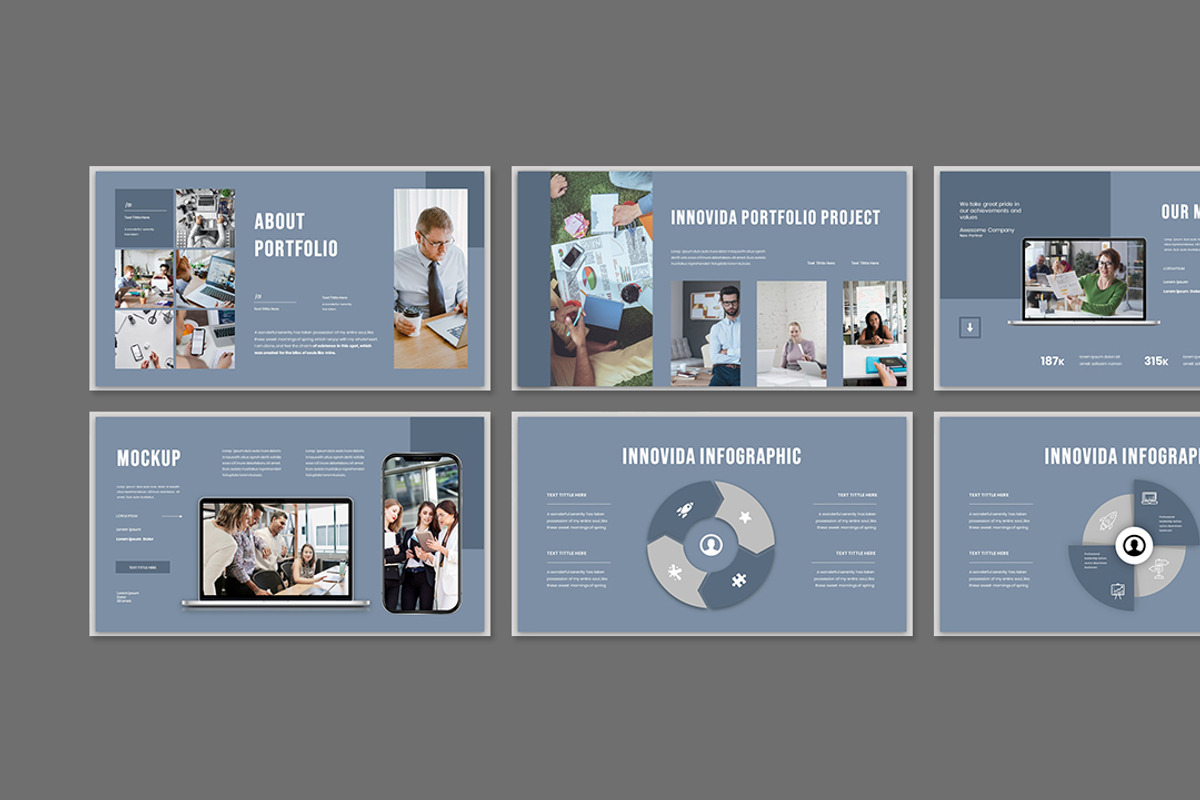The height and width of the screenshot is (800, 1200).
Task: Click the star icon in the circular infographic
Action: click(745, 517)
